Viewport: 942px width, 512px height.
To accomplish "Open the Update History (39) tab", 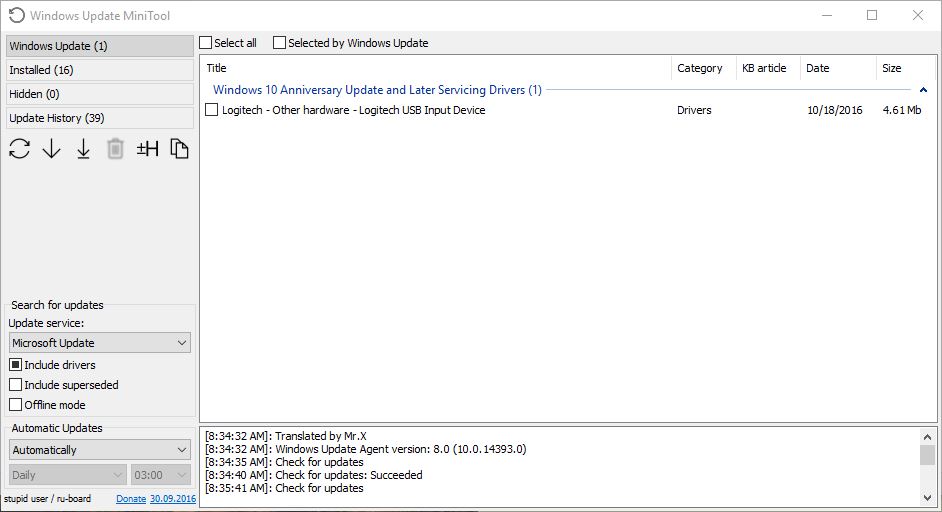I will (x=100, y=118).
